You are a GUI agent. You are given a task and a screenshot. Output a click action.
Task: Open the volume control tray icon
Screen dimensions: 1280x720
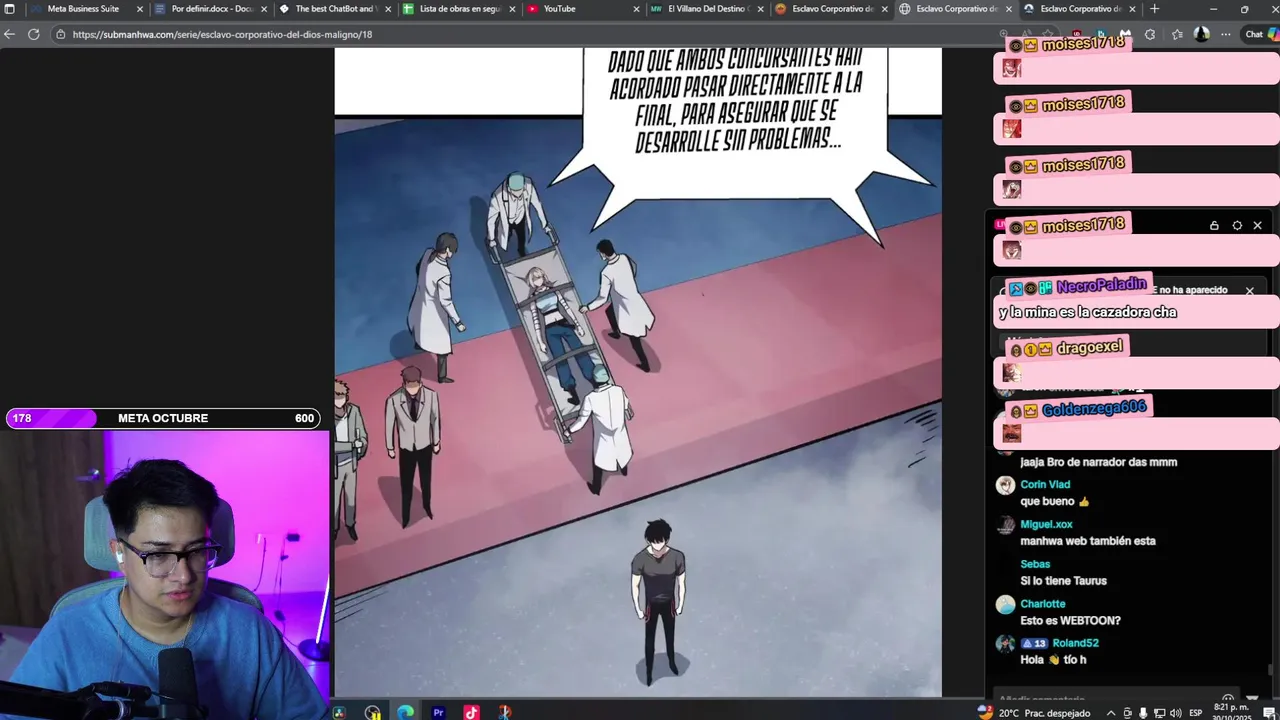[x=1175, y=712]
